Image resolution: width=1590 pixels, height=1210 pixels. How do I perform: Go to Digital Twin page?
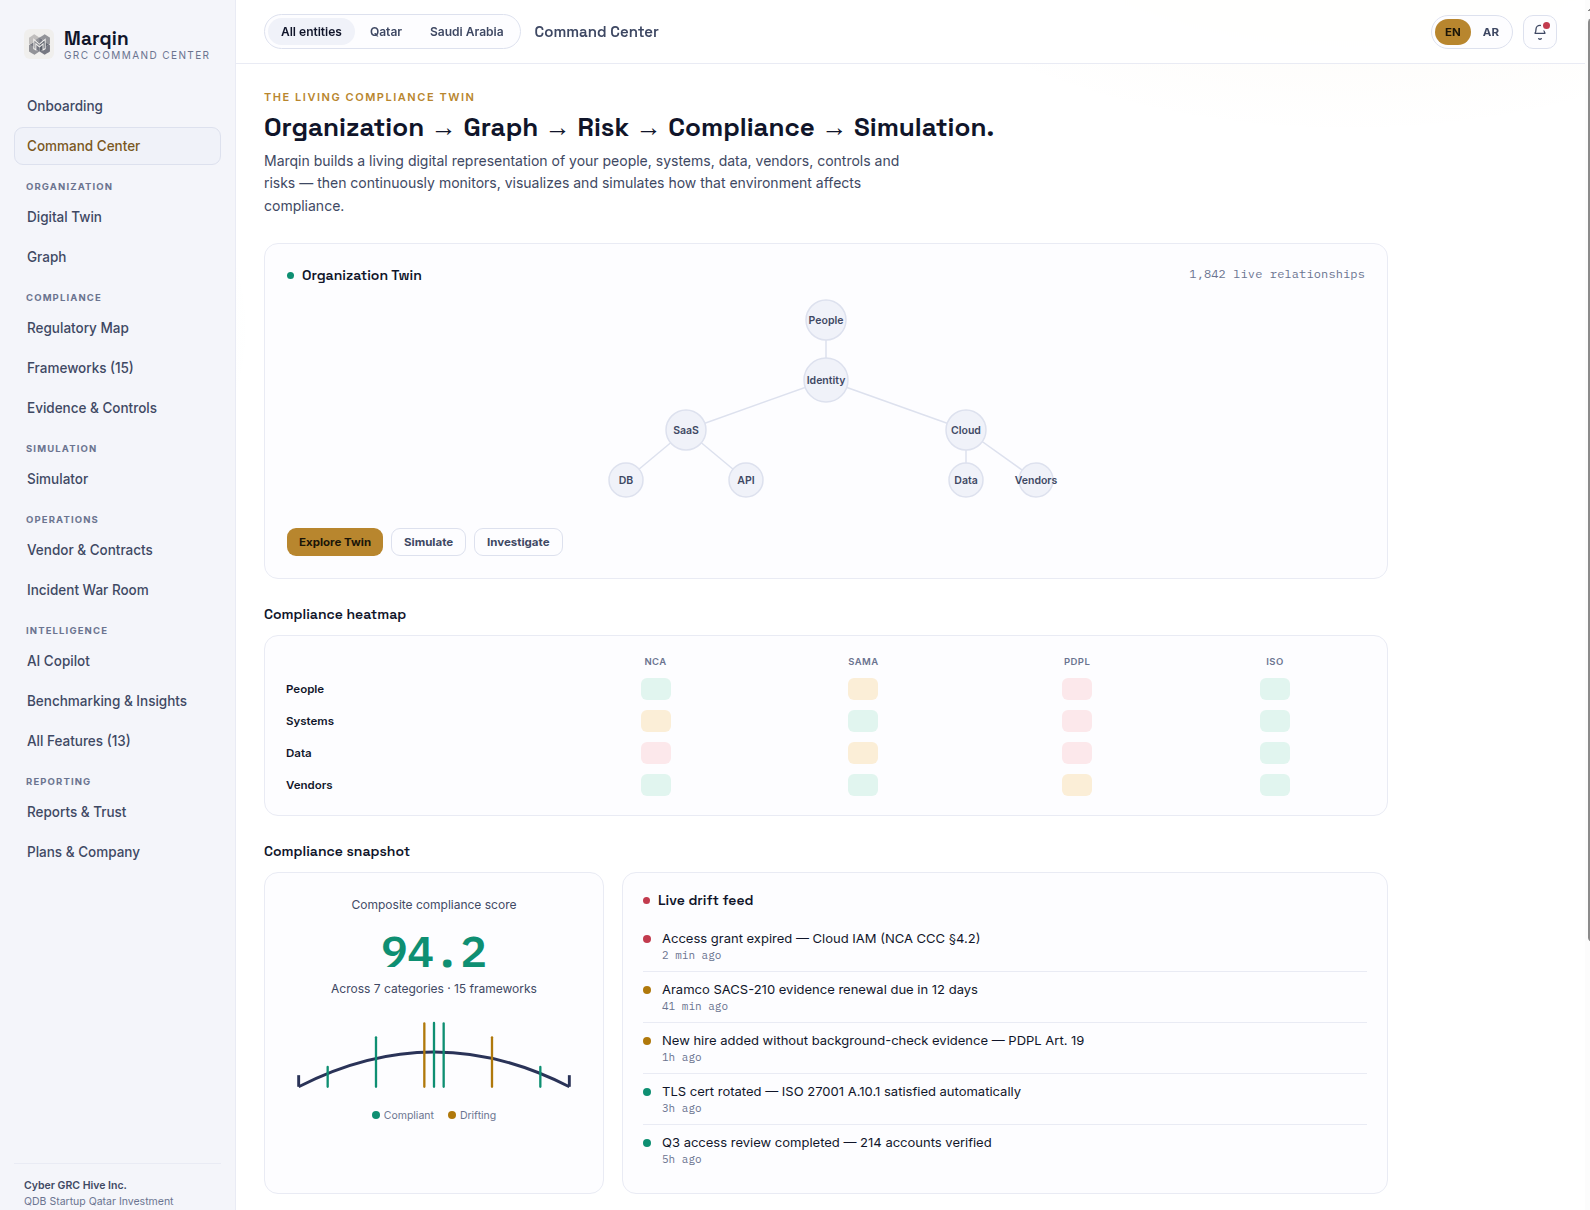117,217
